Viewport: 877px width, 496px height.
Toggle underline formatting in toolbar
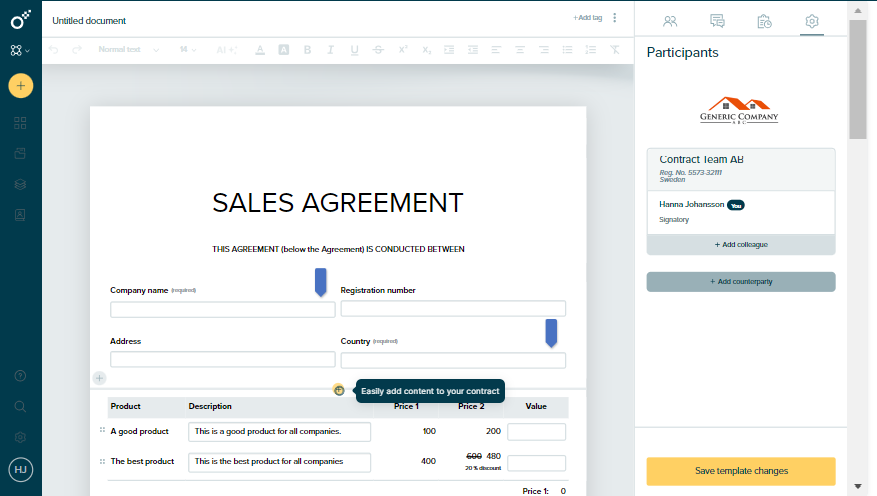353,49
